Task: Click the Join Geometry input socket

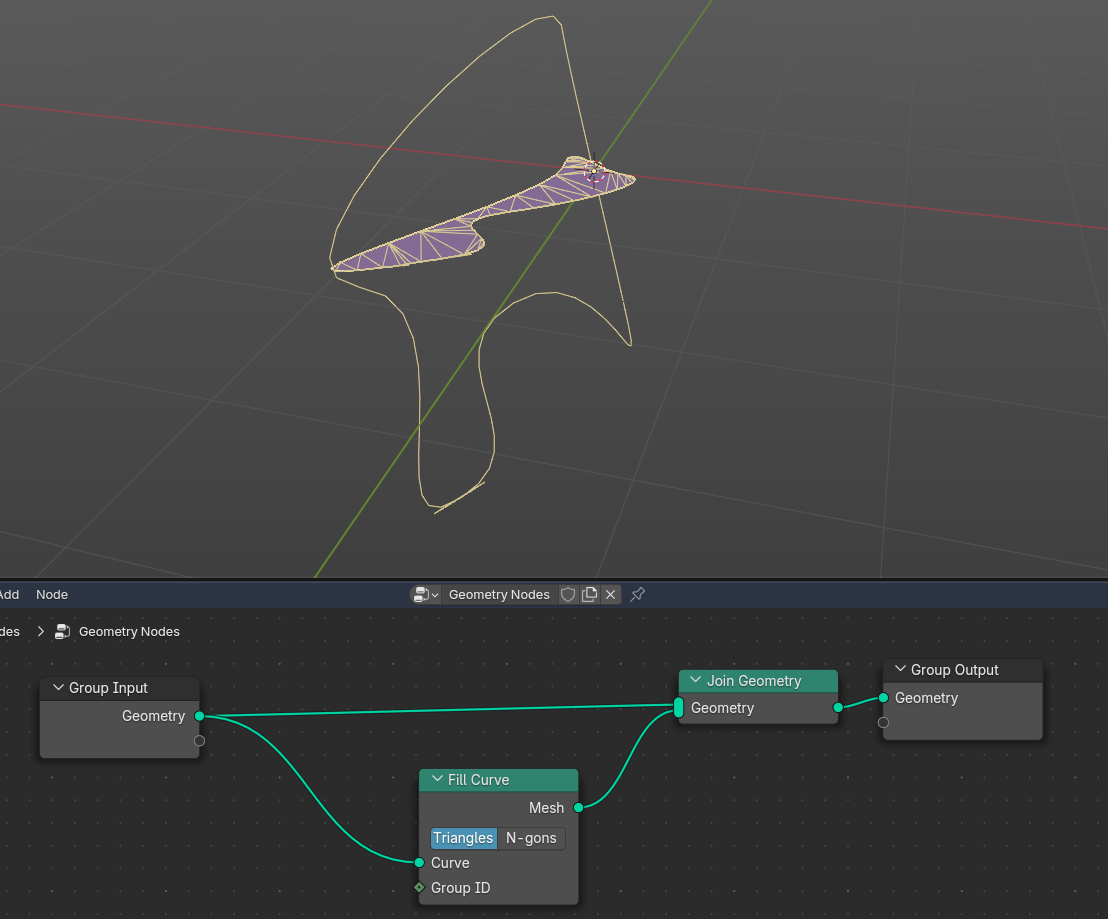Action: [678, 707]
